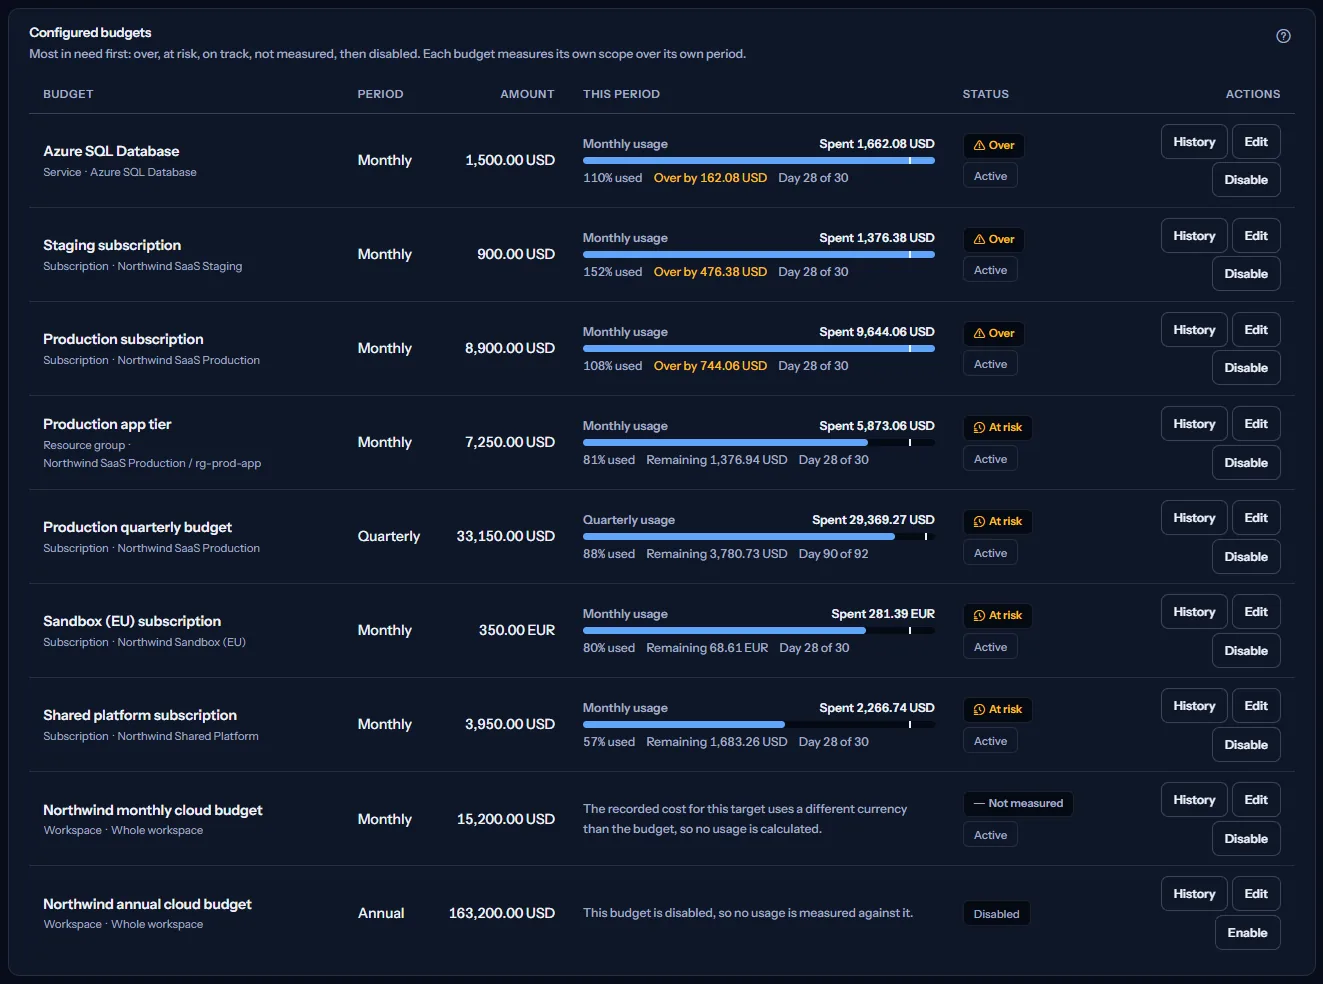Screen dimensions: 1323x984
Task: Edit the Azure SQL Database budget
Action: point(1256,142)
